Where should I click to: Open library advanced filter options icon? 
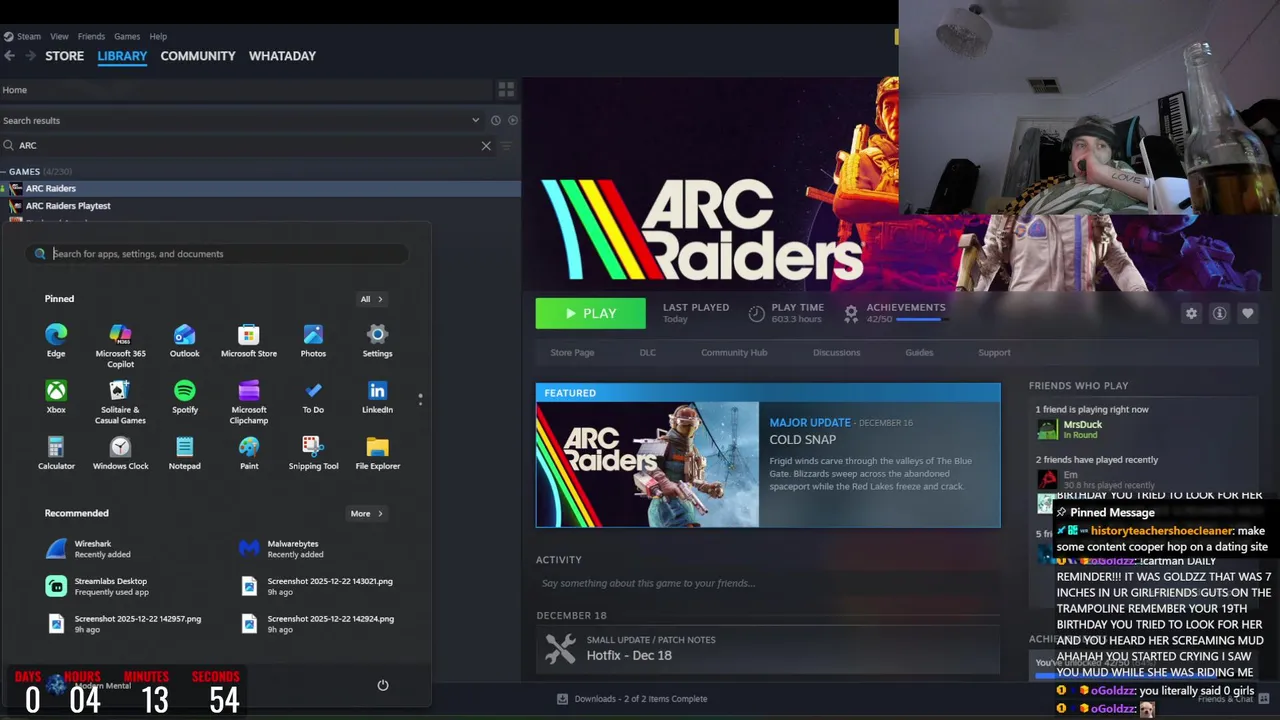coord(506,145)
